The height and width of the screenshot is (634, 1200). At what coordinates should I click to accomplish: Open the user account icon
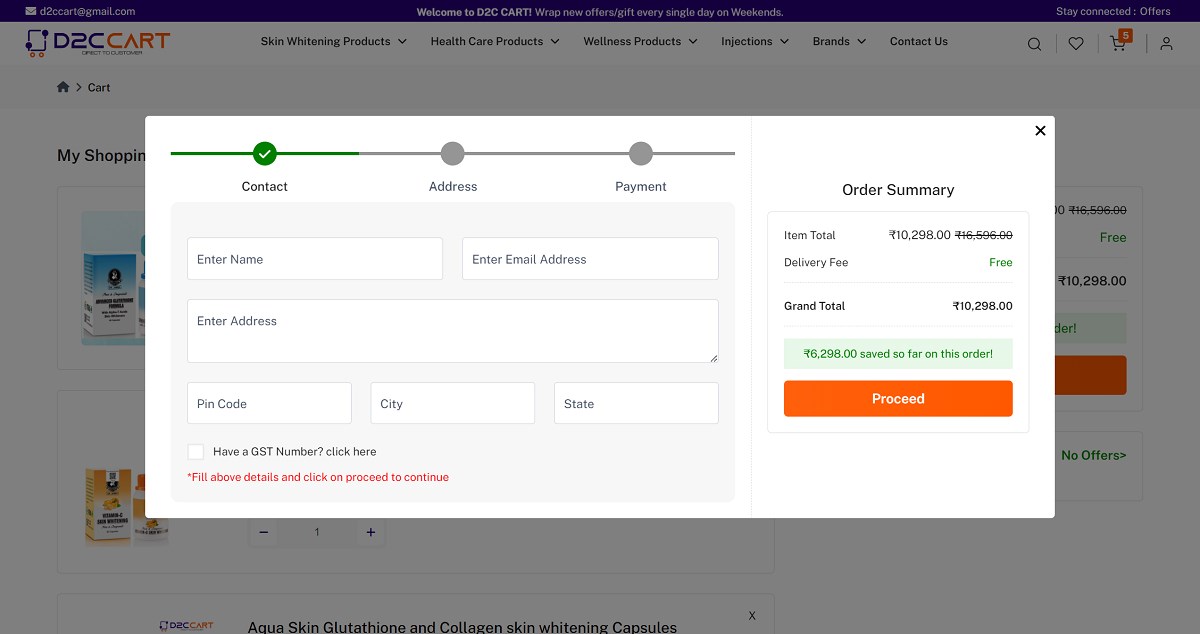coord(1166,43)
